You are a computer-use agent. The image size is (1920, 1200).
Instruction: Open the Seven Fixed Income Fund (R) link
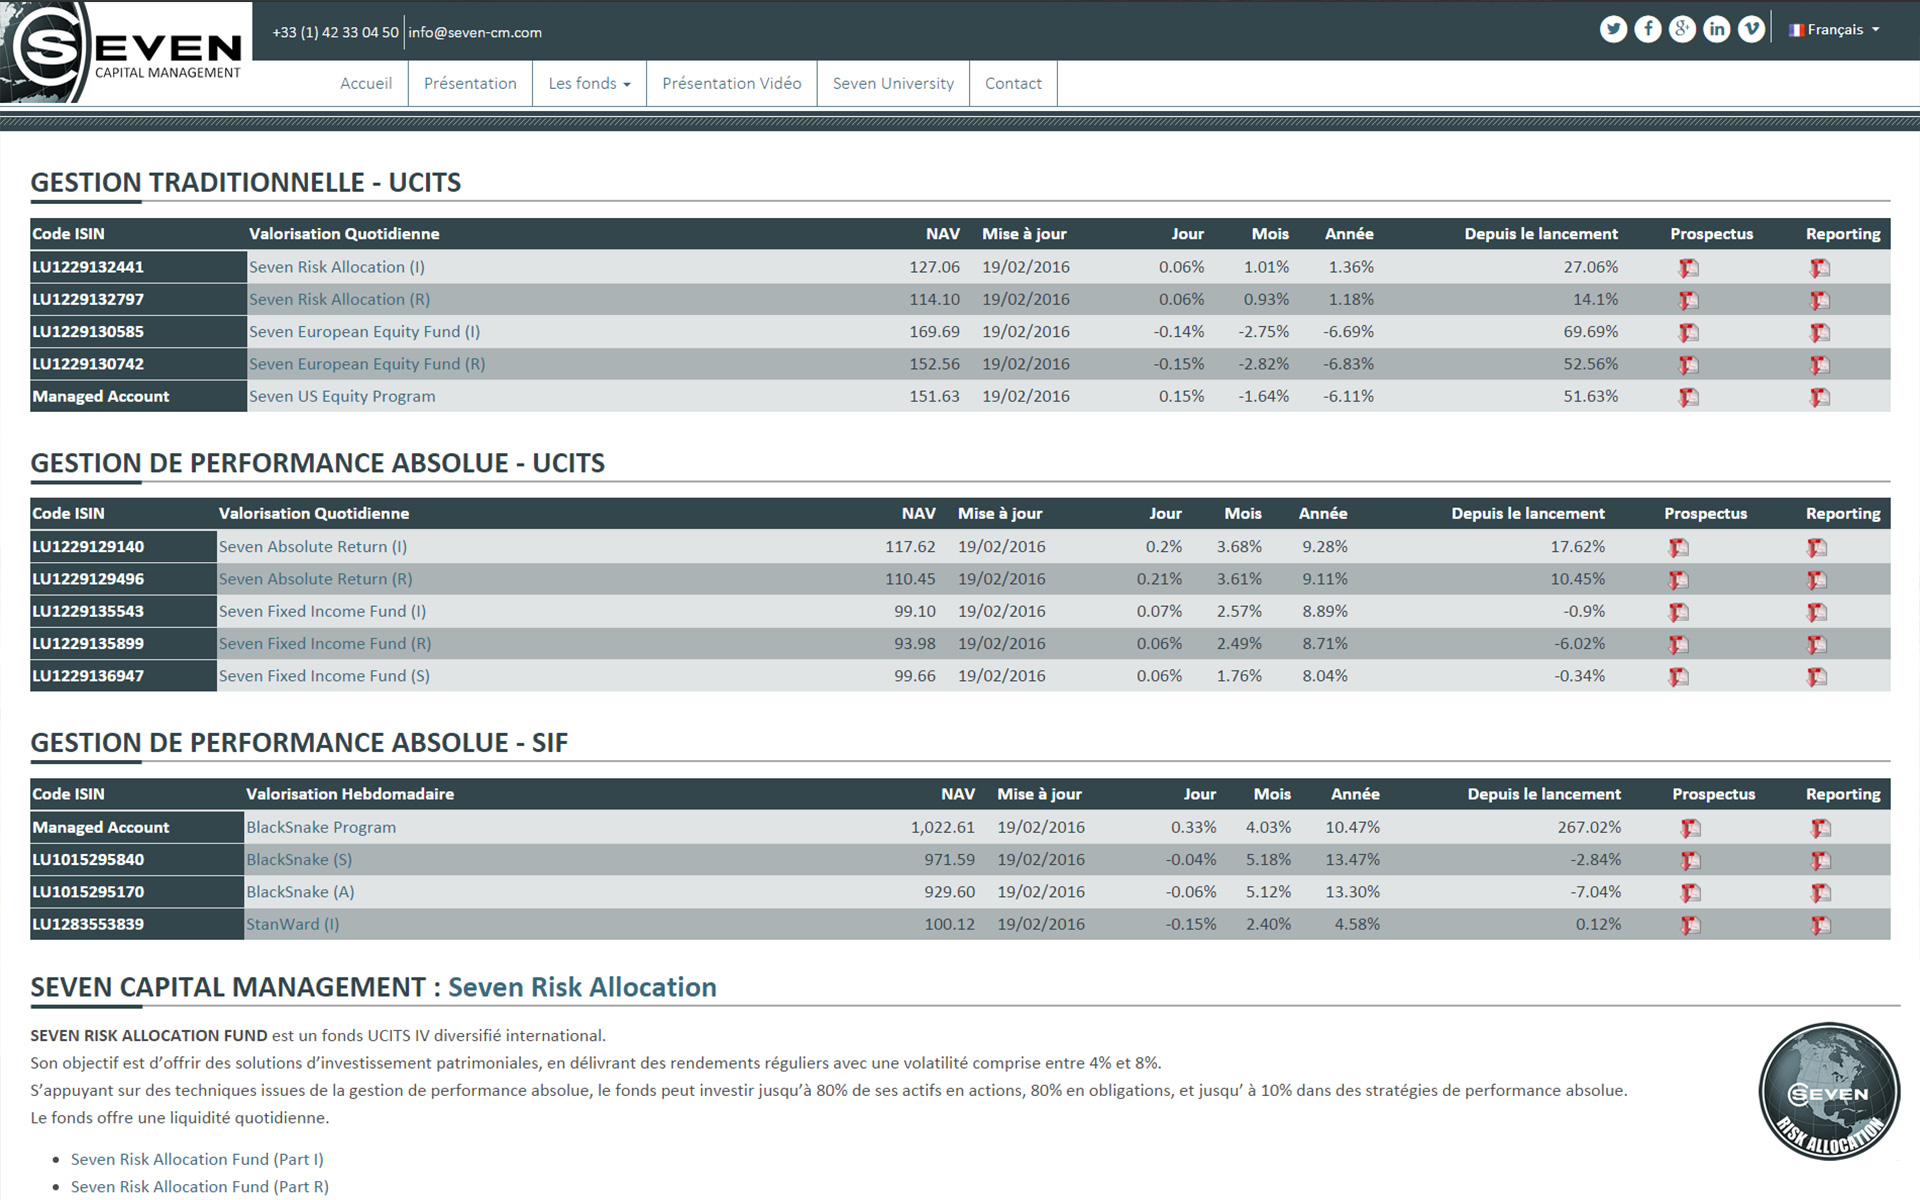click(x=325, y=644)
